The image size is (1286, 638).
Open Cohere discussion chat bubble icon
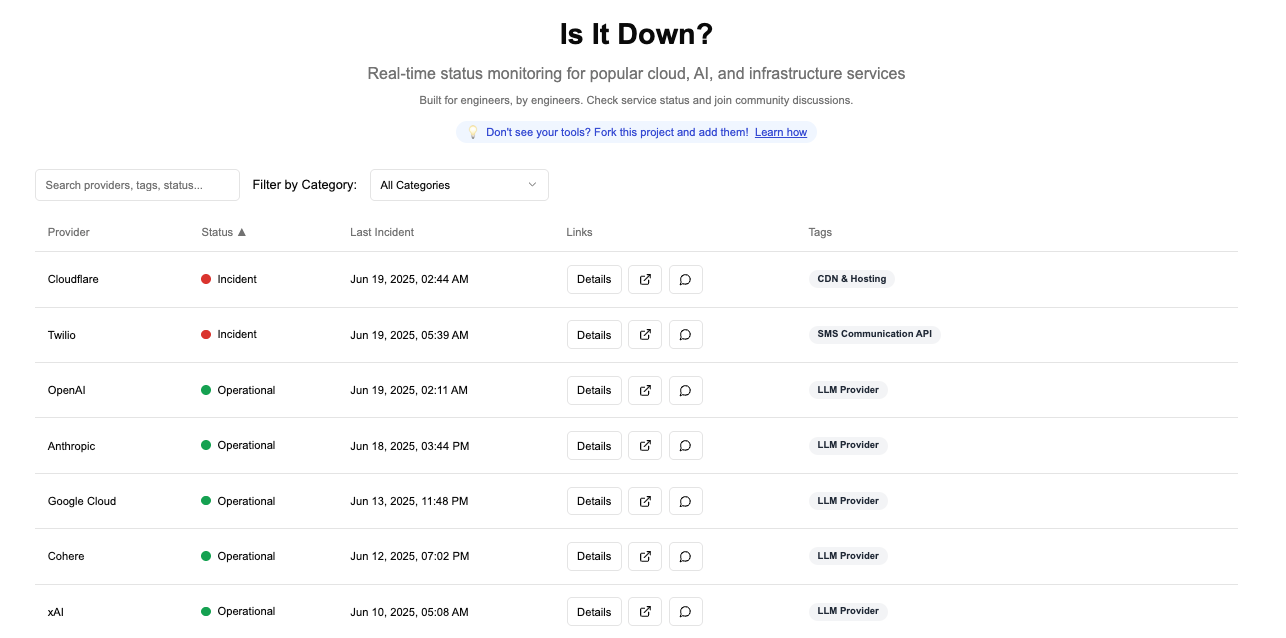click(685, 556)
